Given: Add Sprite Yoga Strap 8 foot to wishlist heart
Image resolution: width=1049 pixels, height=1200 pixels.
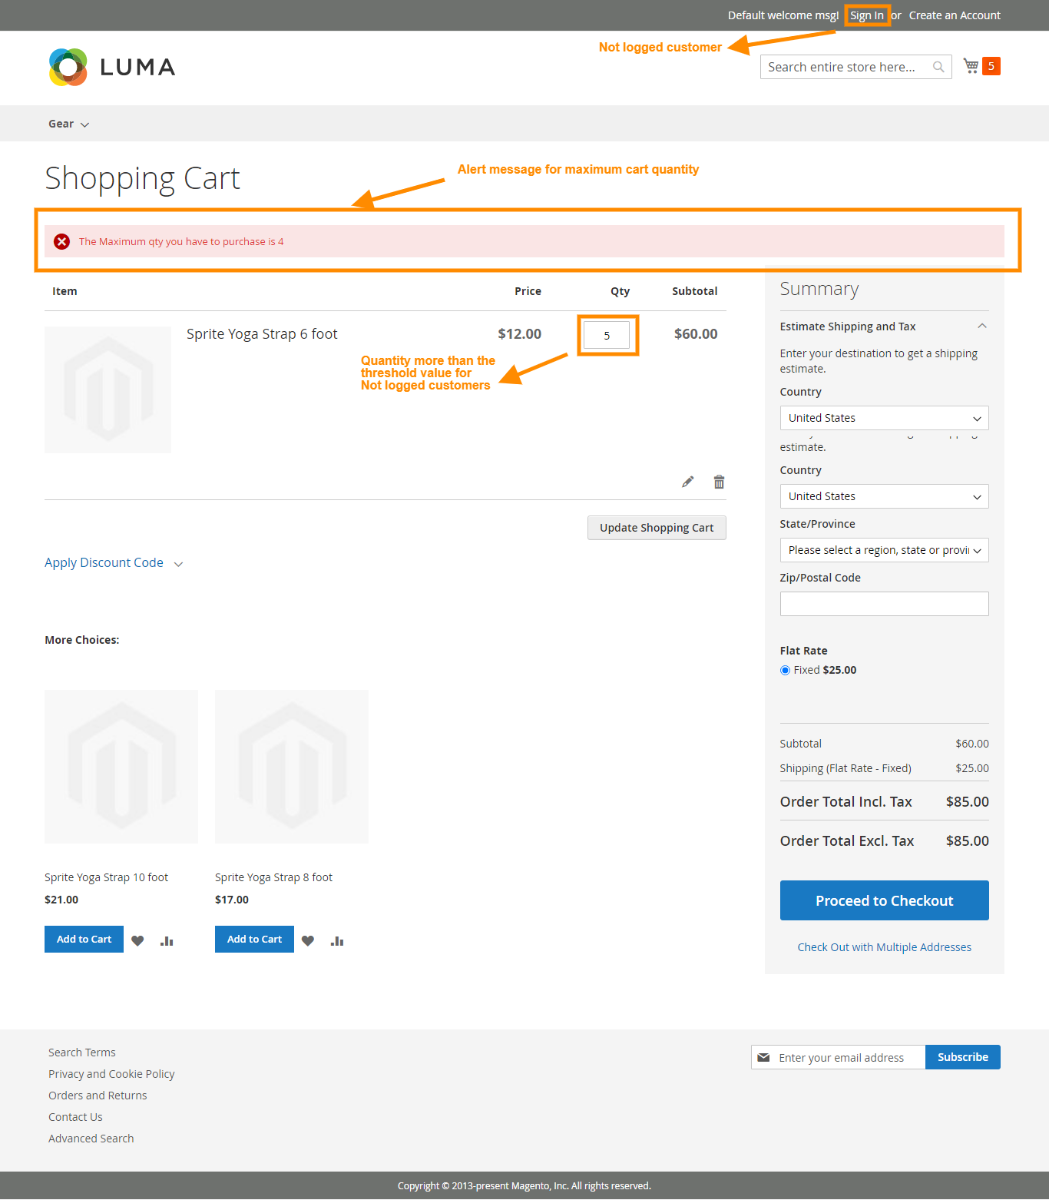Looking at the screenshot, I should tap(307, 940).
